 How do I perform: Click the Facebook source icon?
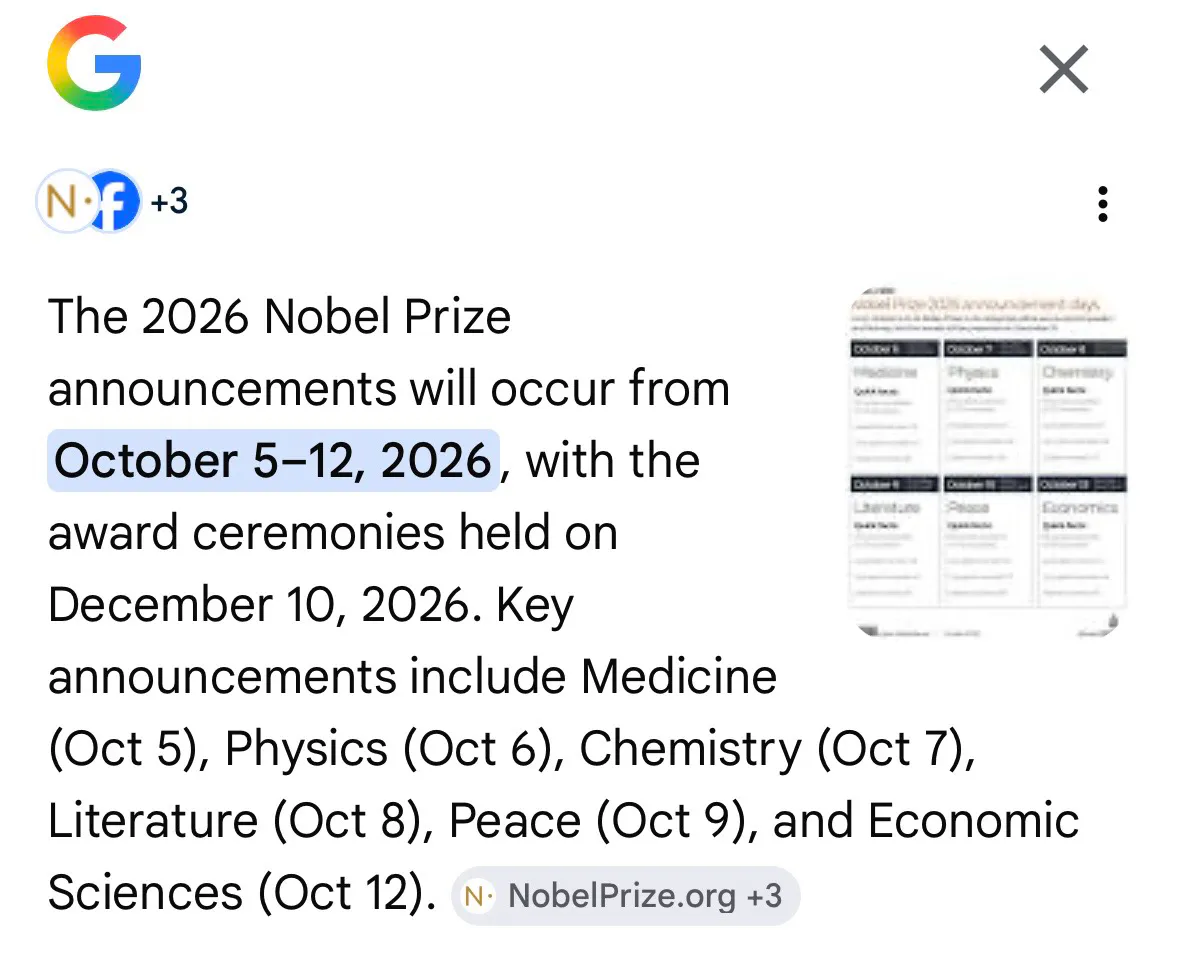tap(114, 201)
